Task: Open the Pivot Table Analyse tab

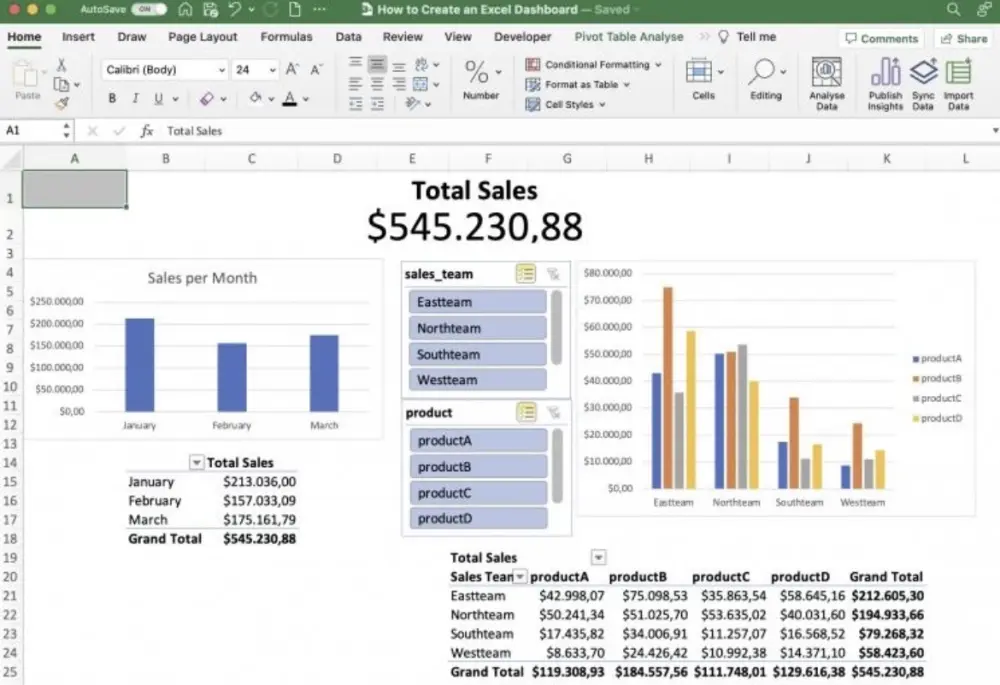Action: pyautogui.click(x=629, y=37)
